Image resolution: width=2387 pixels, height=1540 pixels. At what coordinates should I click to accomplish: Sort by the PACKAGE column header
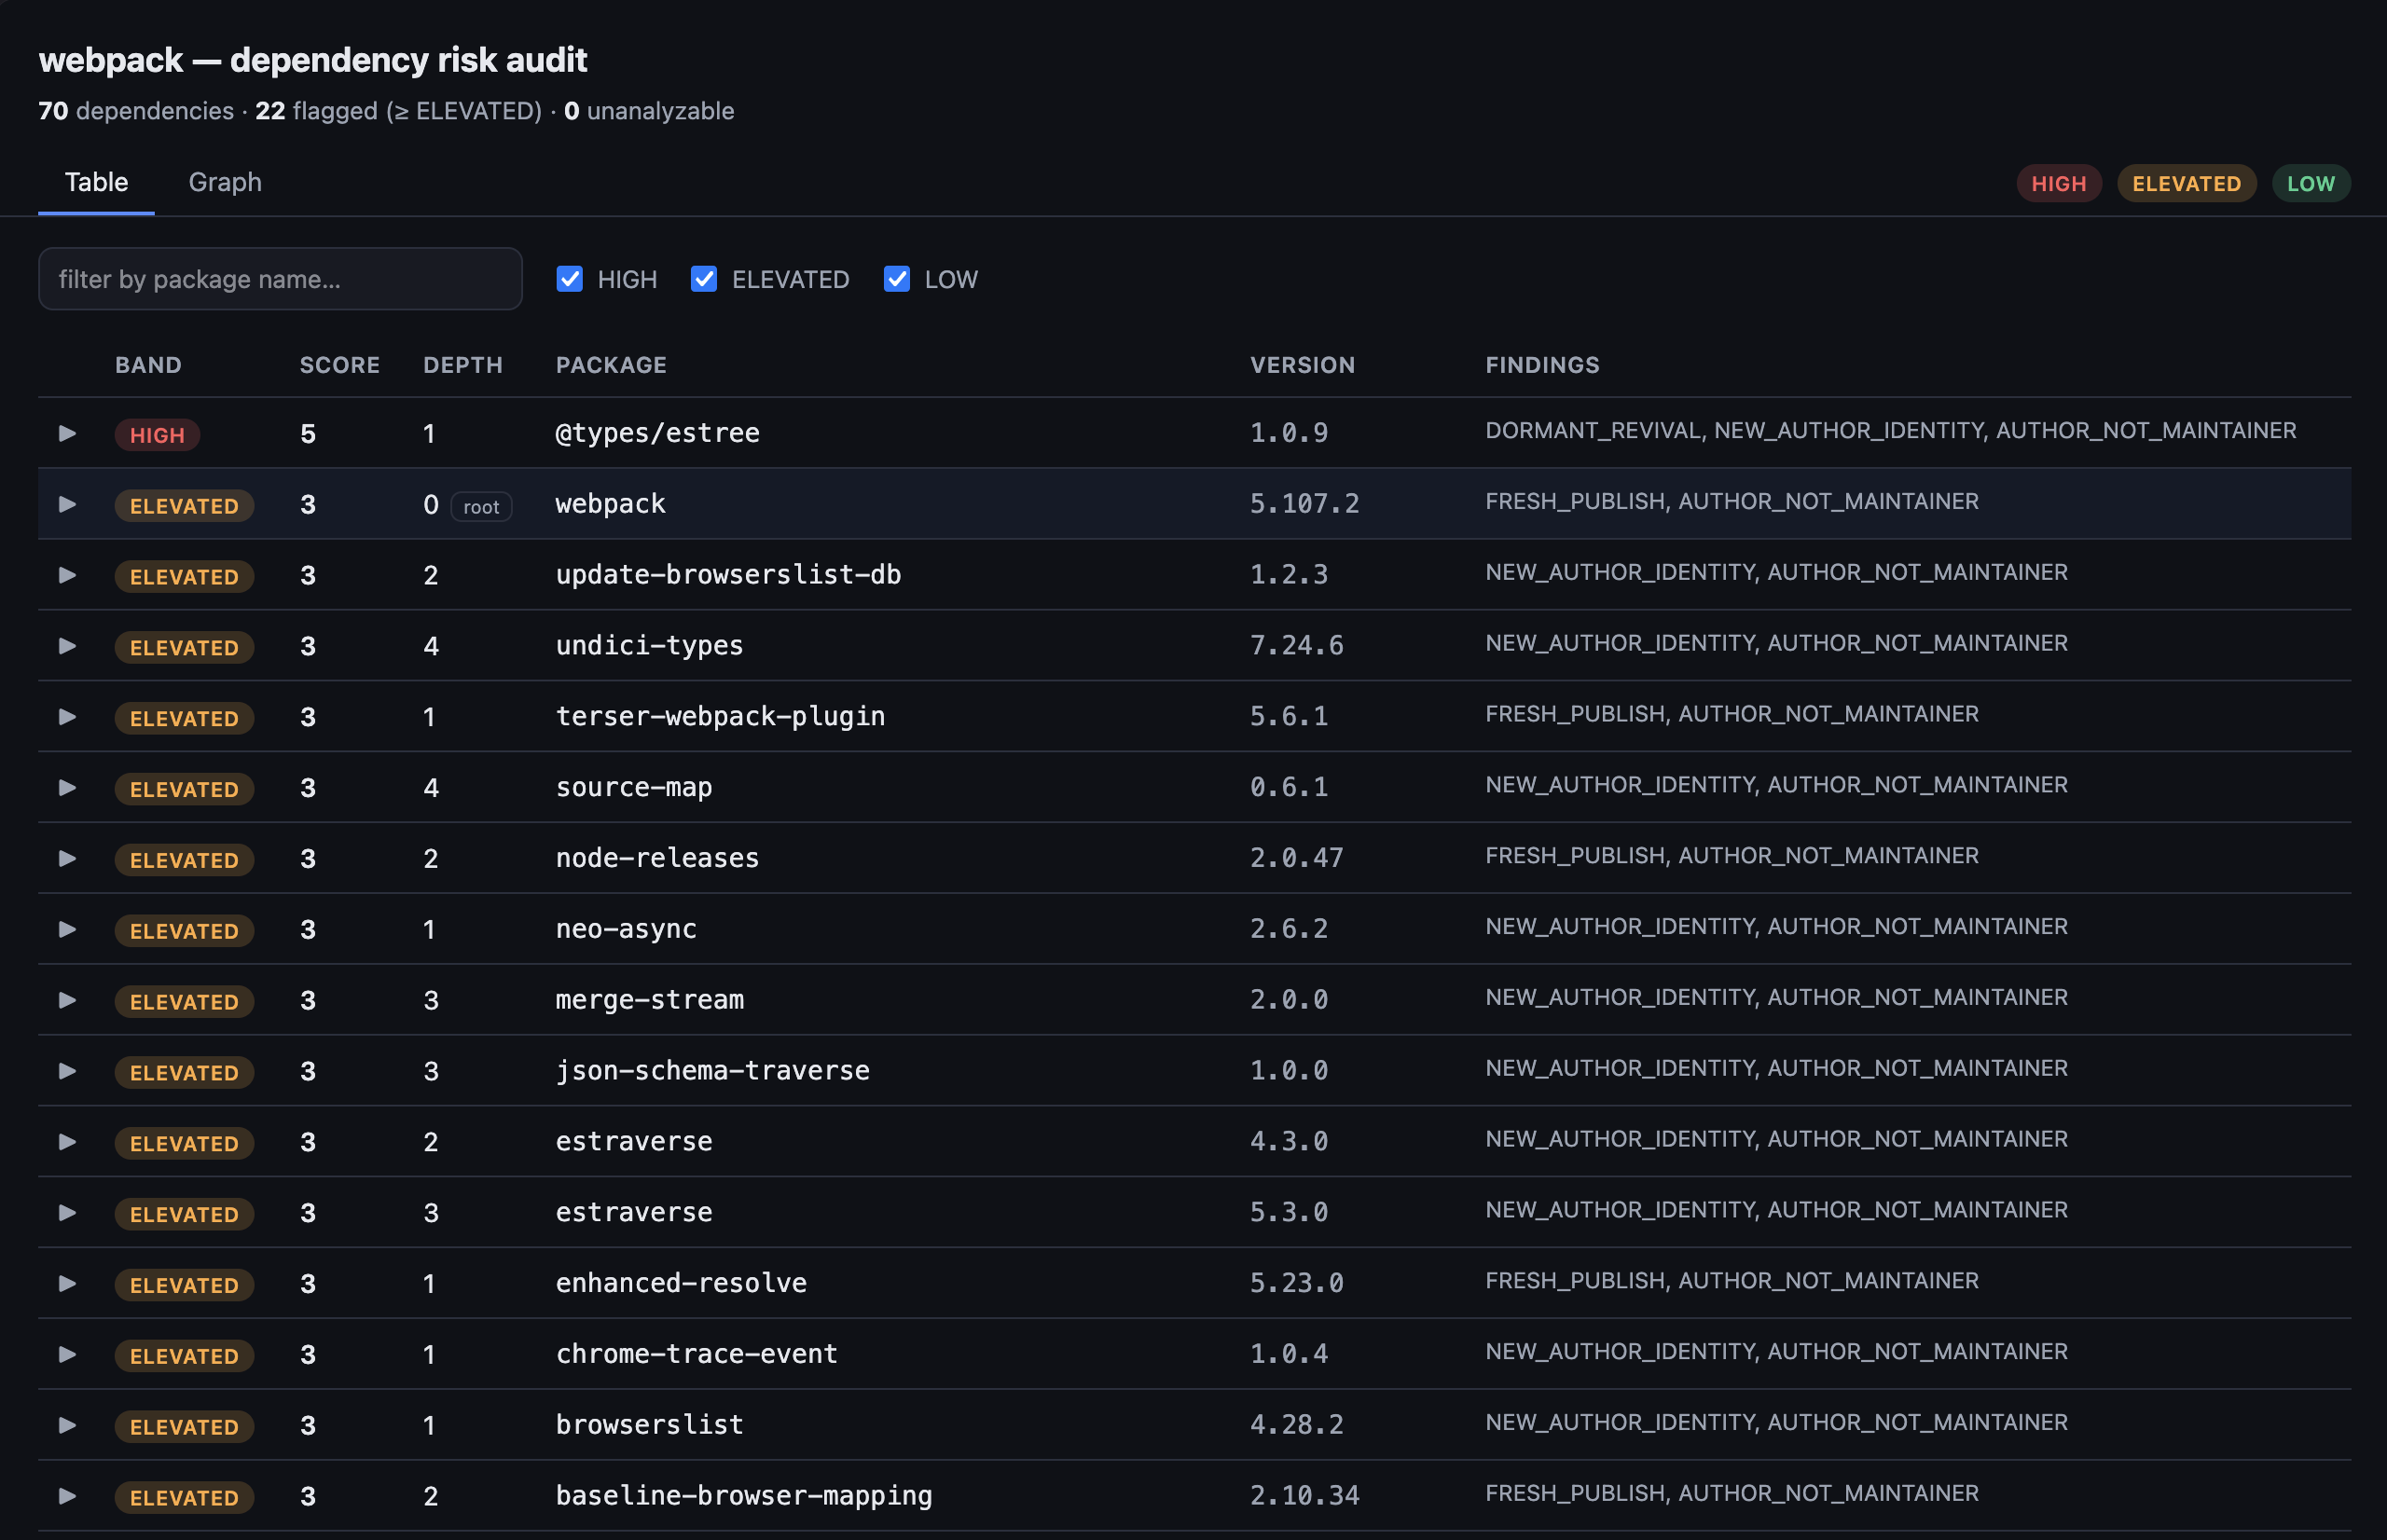[x=611, y=365]
